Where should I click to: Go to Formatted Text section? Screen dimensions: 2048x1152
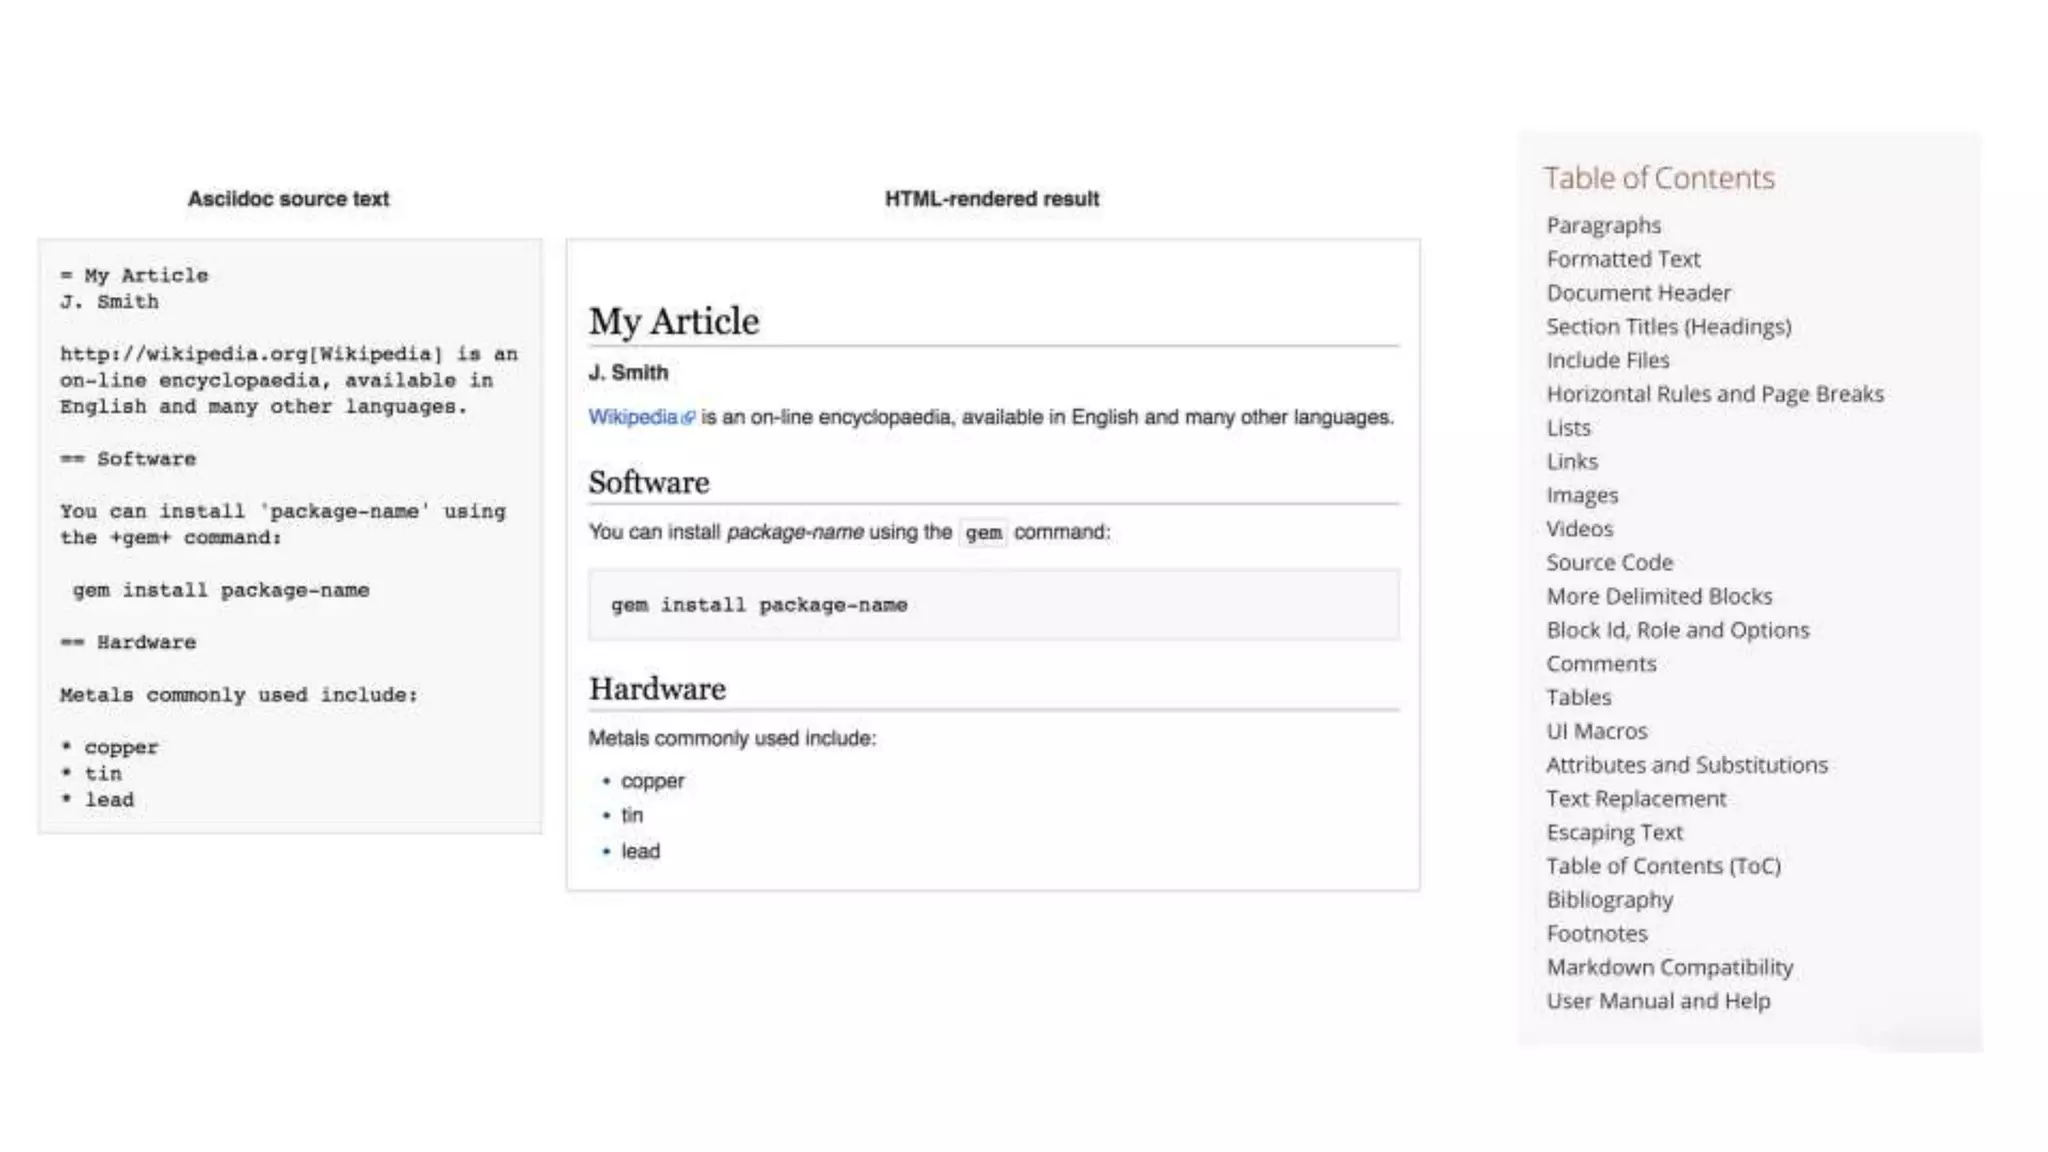[x=1622, y=259]
